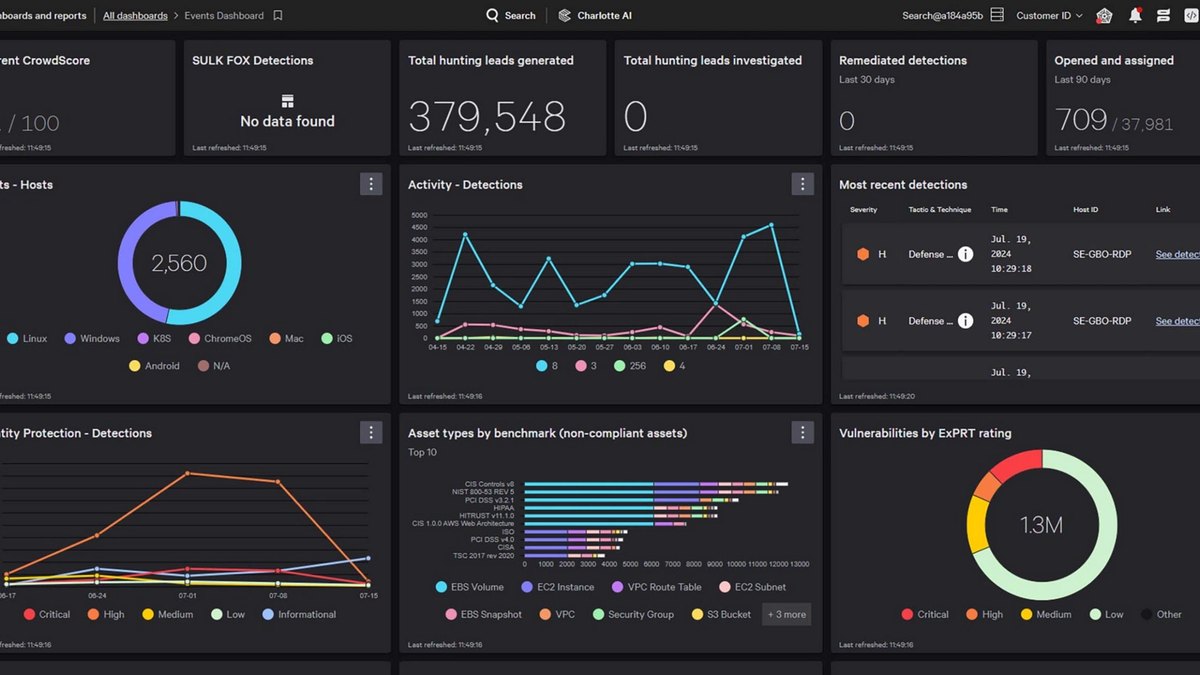Open the pentagon icon next to Customer ID
Image resolution: width=1200 pixels, height=675 pixels.
pyautogui.click(x=1104, y=16)
